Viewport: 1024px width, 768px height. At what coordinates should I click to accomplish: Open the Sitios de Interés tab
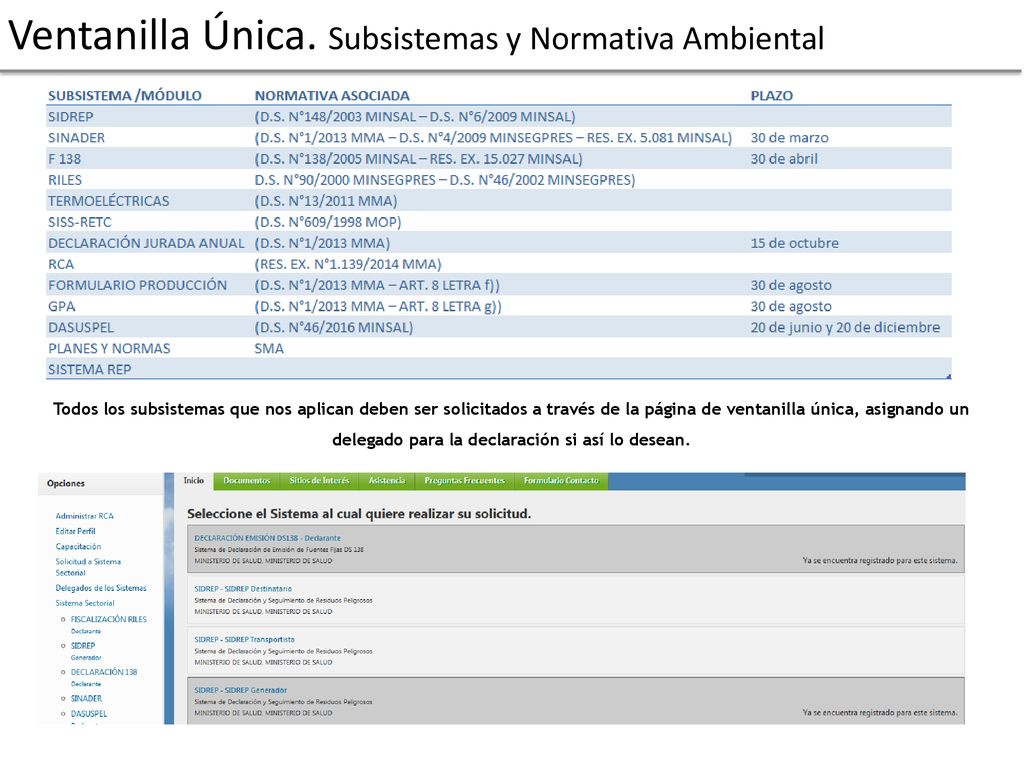(x=319, y=481)
